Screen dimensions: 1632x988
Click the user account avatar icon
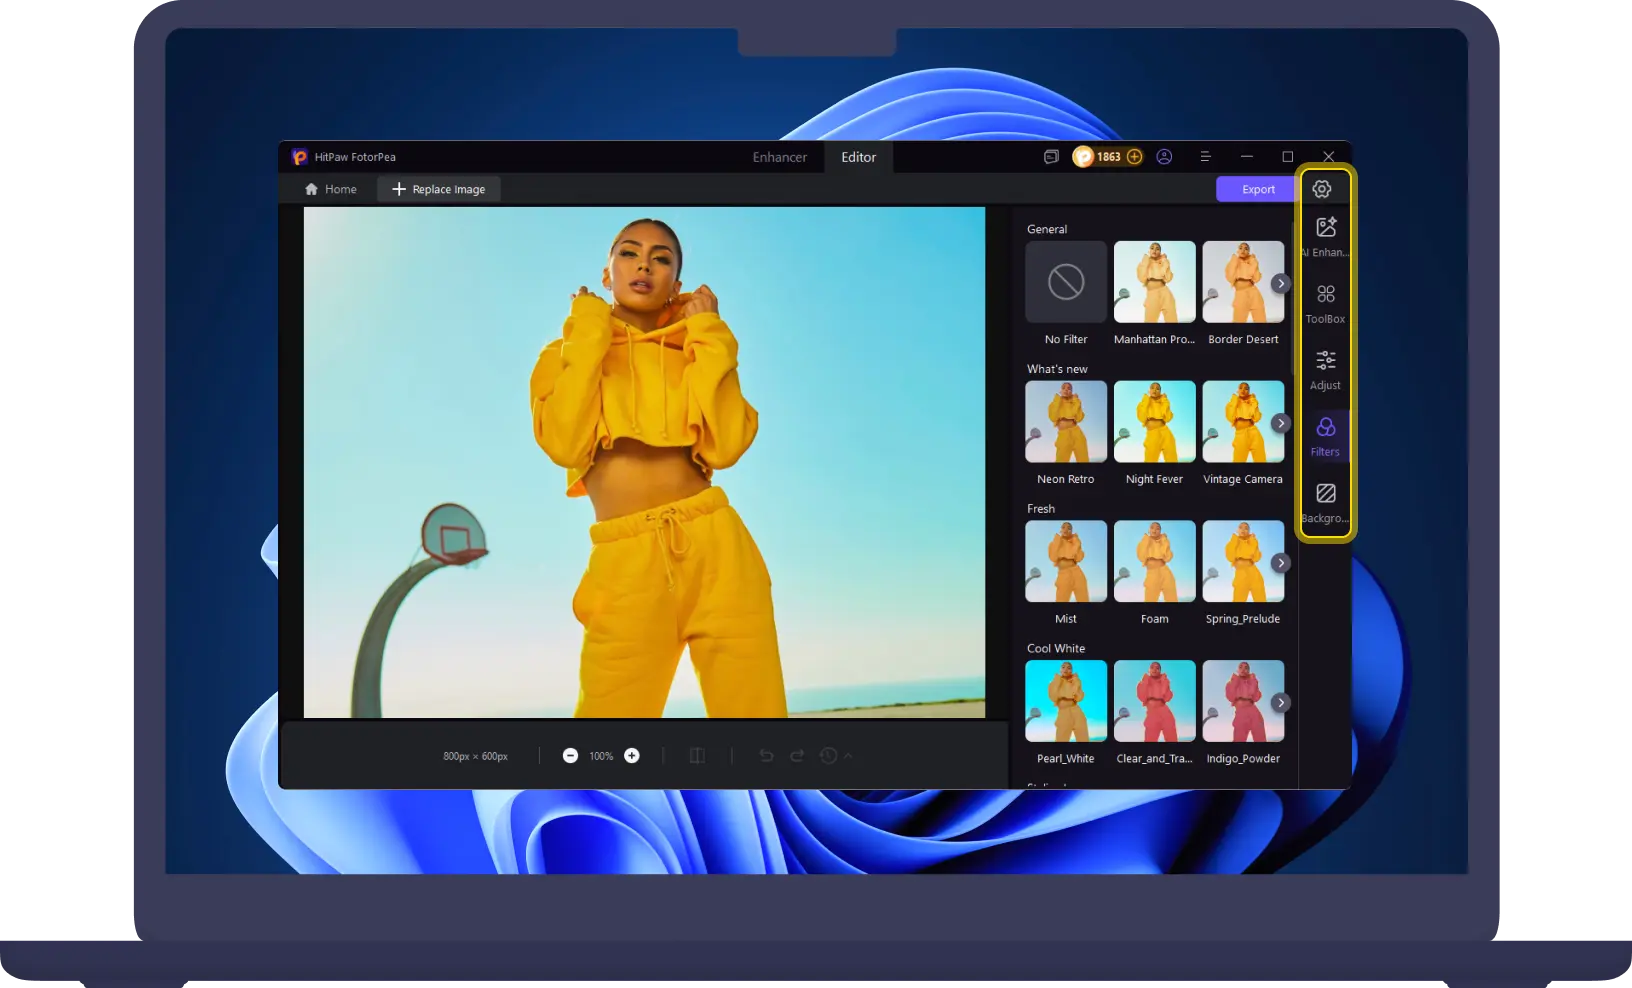[1164, 157]
